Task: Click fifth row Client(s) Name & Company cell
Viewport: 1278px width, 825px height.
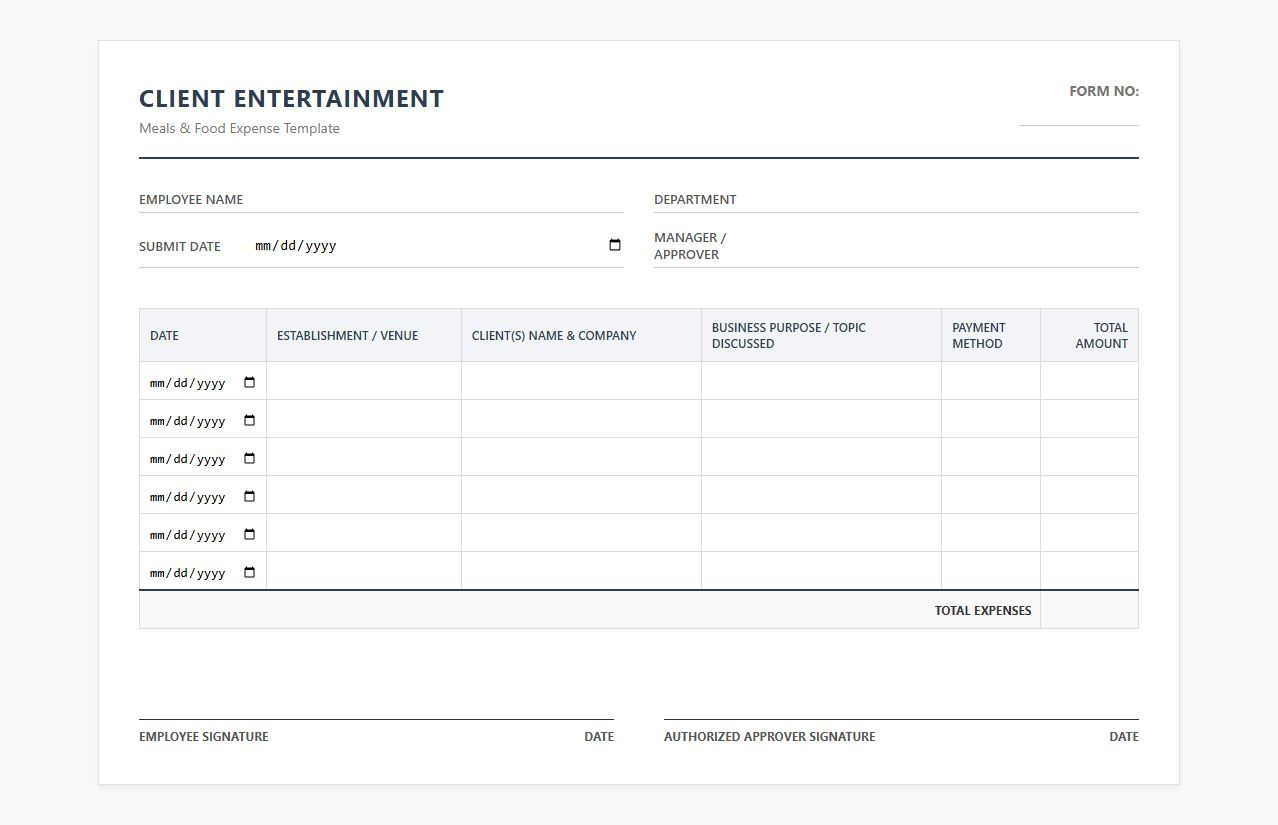Action: coord(581,533)
